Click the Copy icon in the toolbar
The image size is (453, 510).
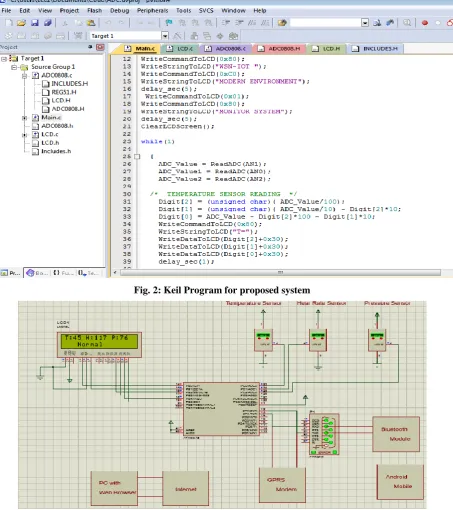[78, 23]
